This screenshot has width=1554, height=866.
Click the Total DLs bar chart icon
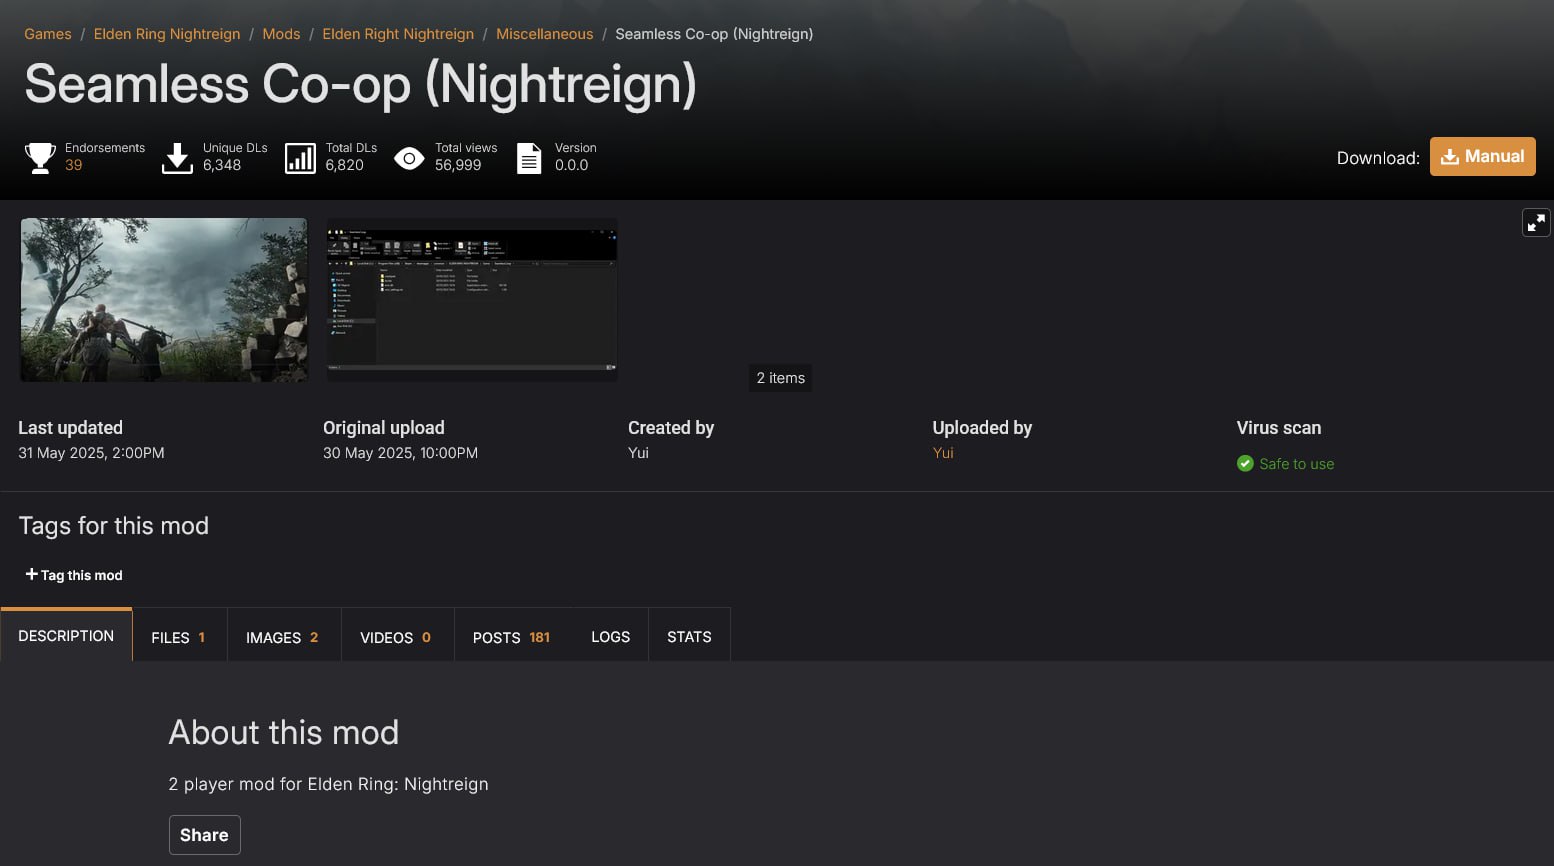[300, 157]
